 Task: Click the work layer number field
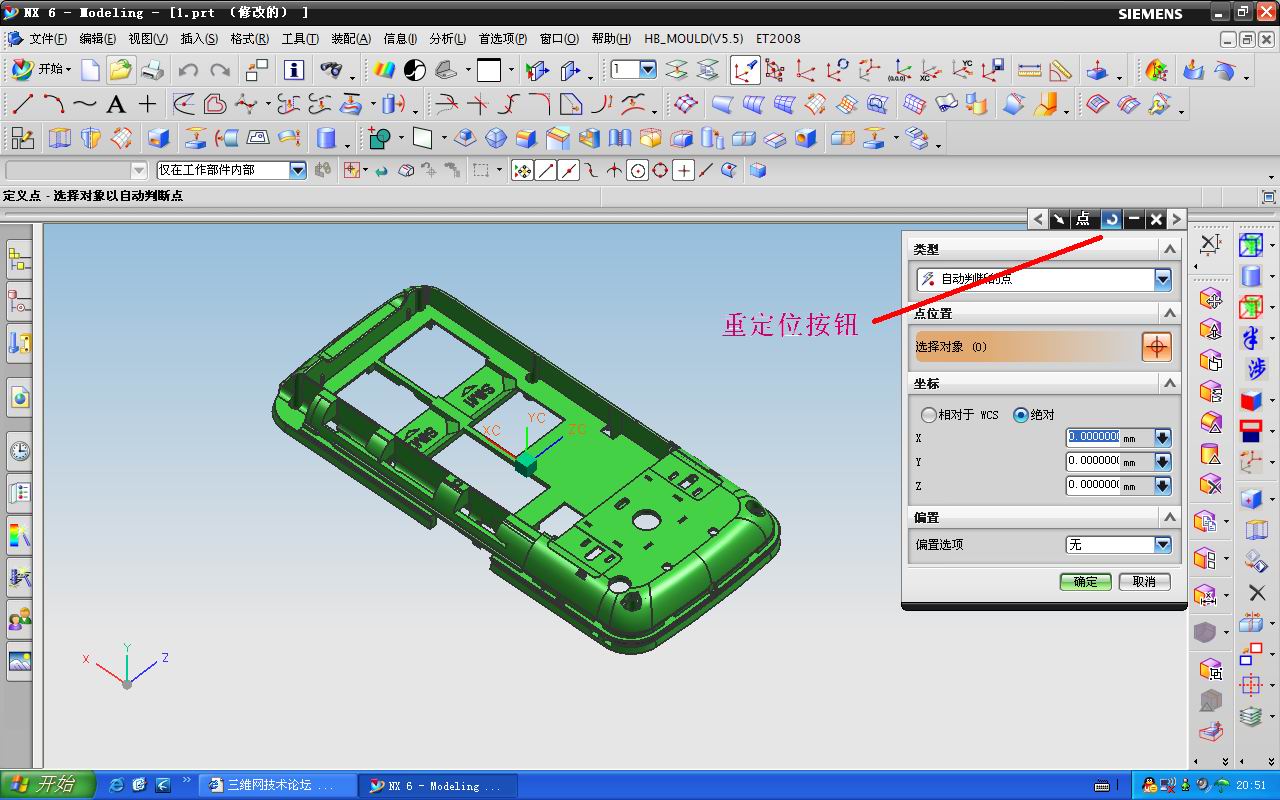pos(625,70)
